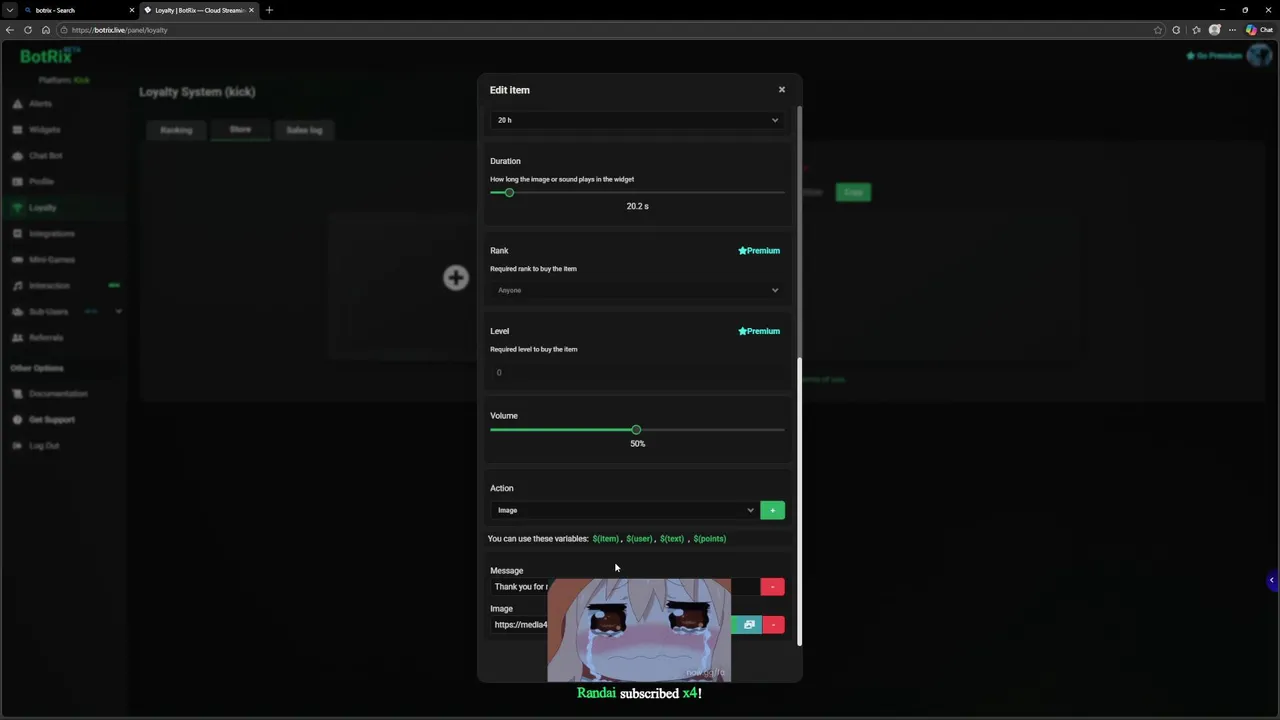Open the Copilot Chat button

[1259, 30]
